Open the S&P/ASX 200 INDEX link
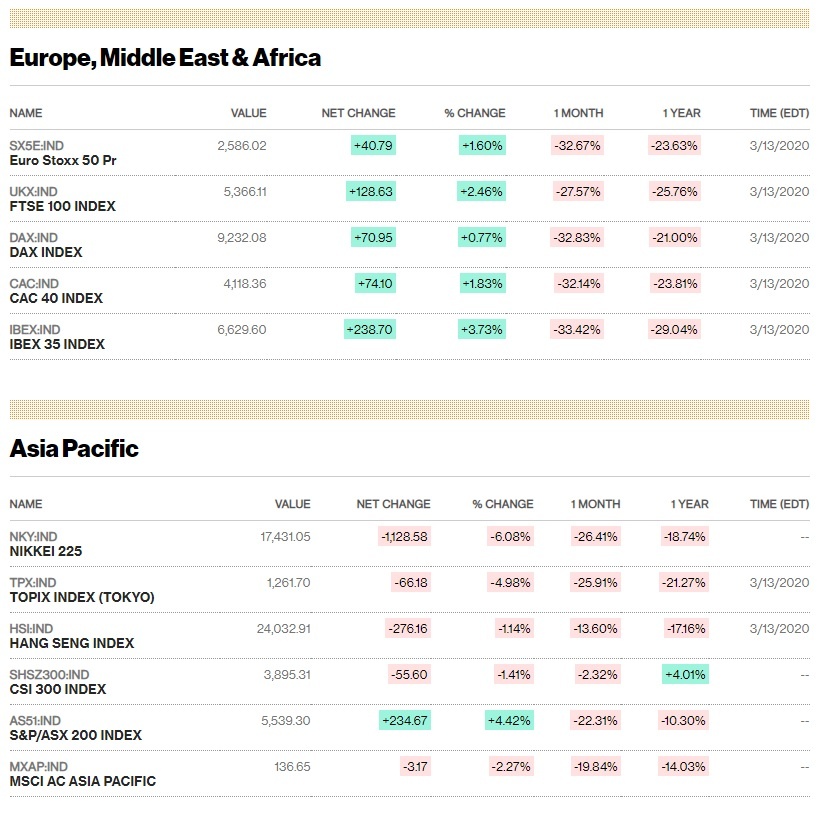824x814 pixels. [x=75, y=735]
